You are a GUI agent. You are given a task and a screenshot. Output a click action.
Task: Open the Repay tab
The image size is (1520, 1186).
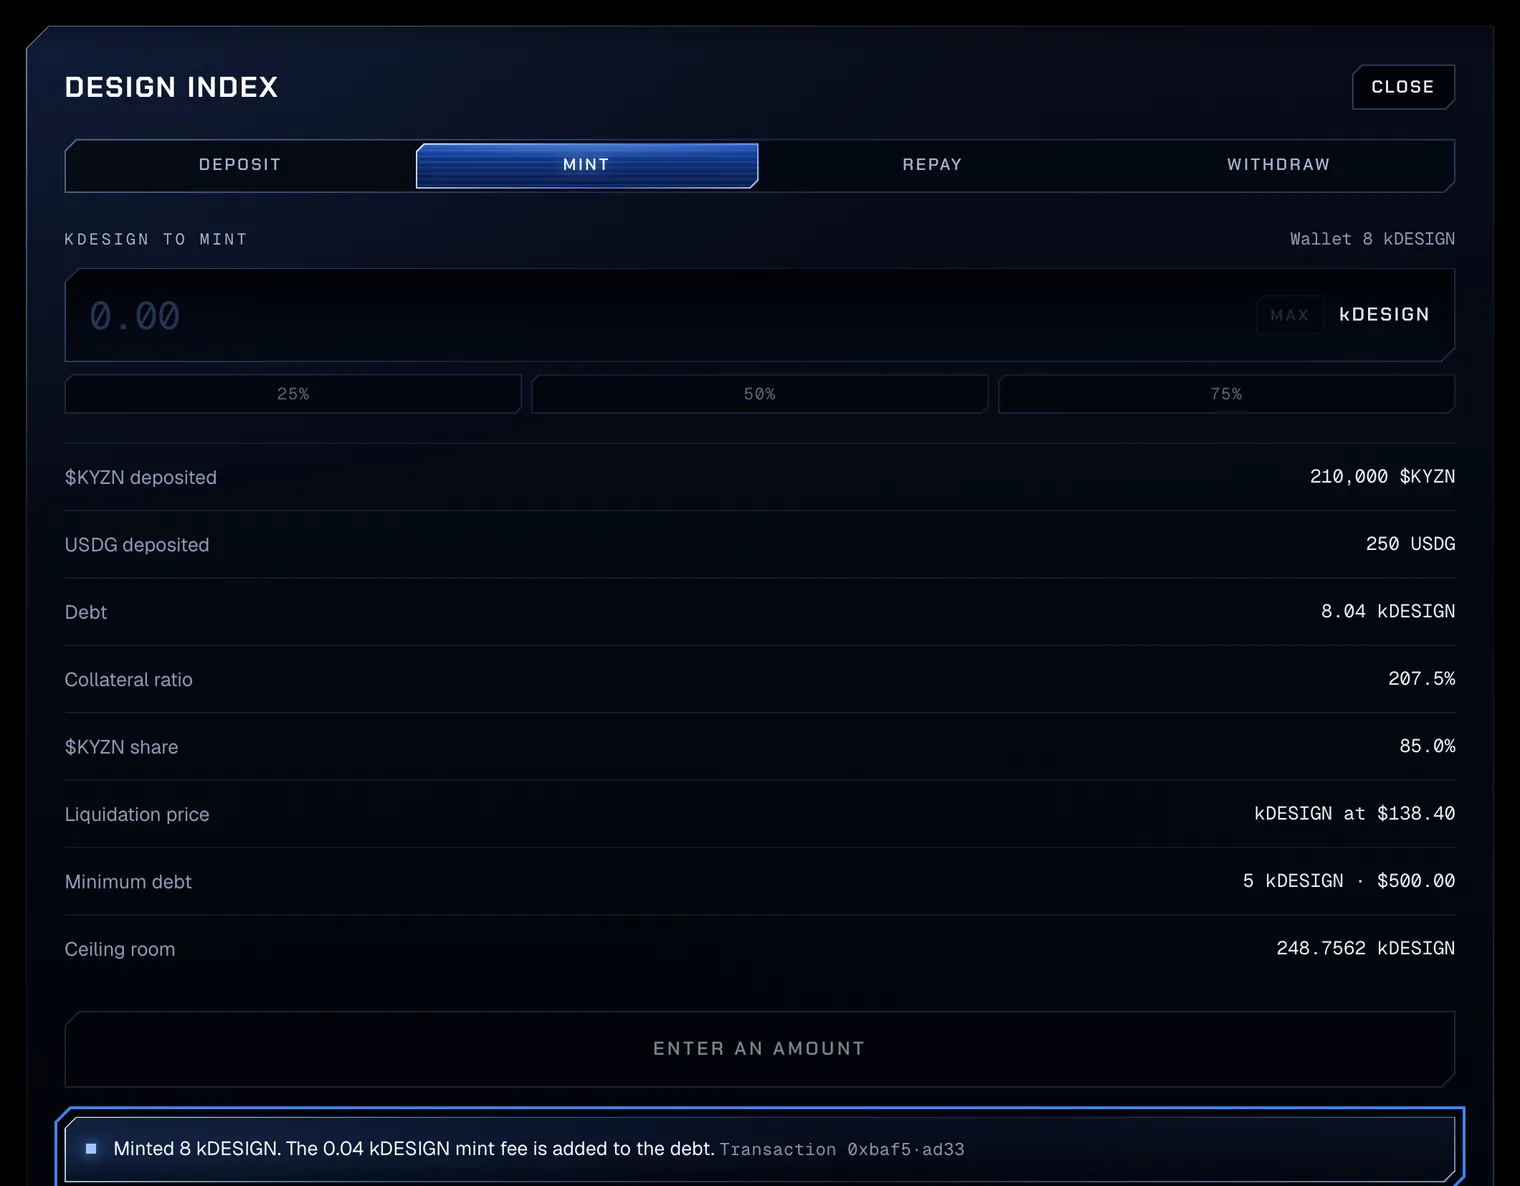click(x=932, y=165)
